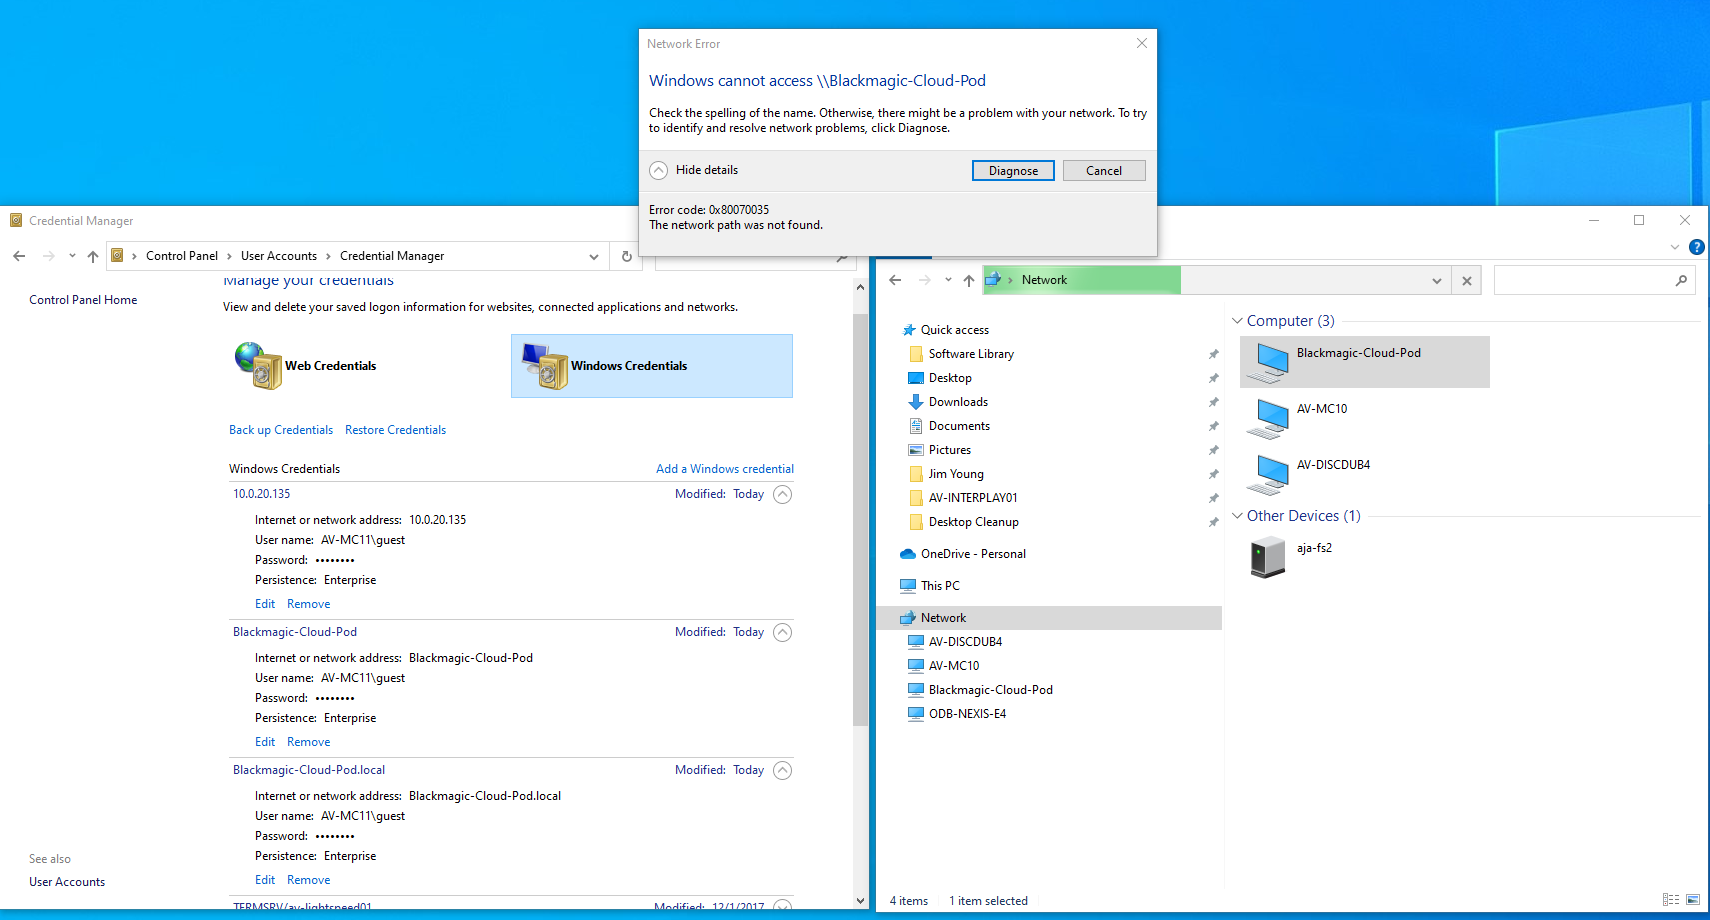
Task: Remove the 10.0.20.135 credential
Action: 308,604
